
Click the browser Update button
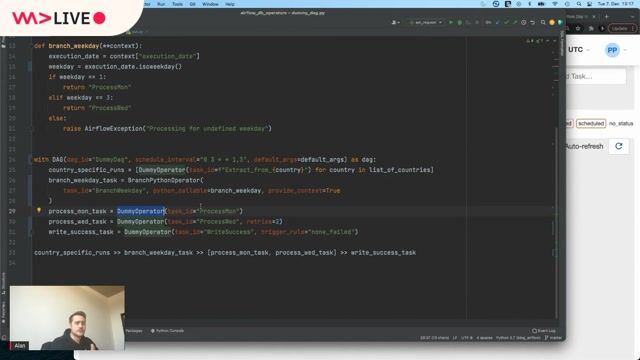point(622,29)
